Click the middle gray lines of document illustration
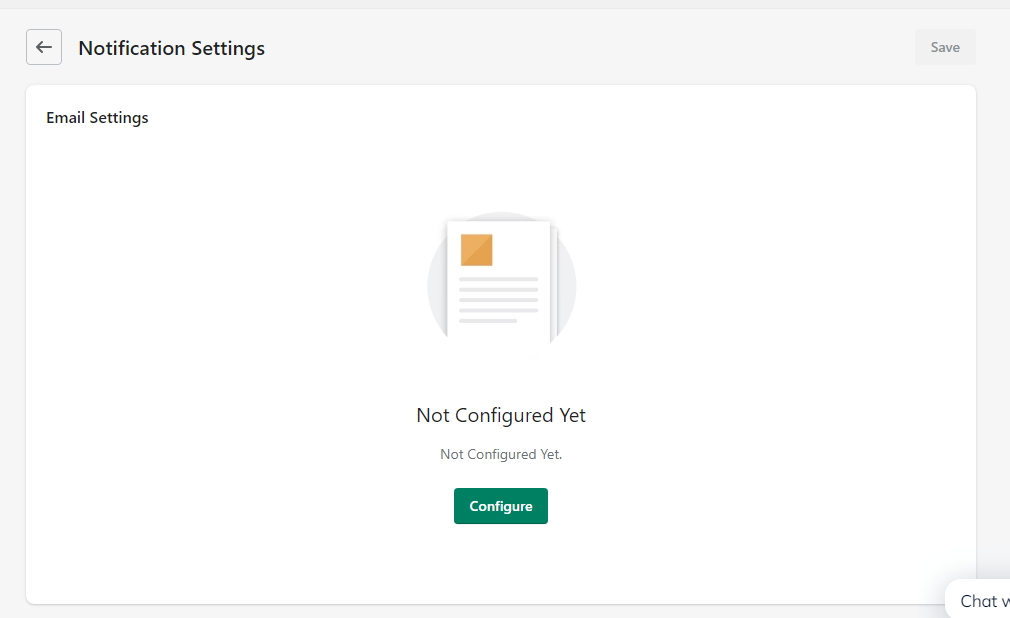 tap(498, 300)
